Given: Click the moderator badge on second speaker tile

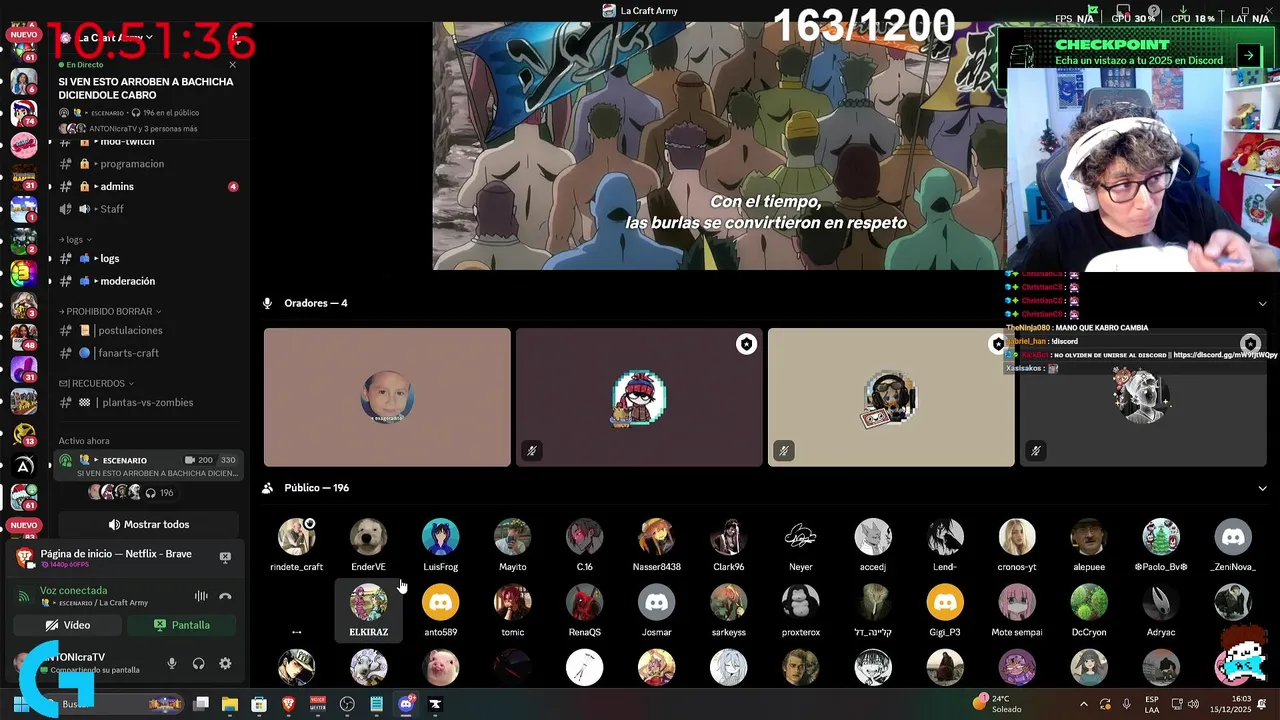Looking at the screenshot, I should point(746,344).
